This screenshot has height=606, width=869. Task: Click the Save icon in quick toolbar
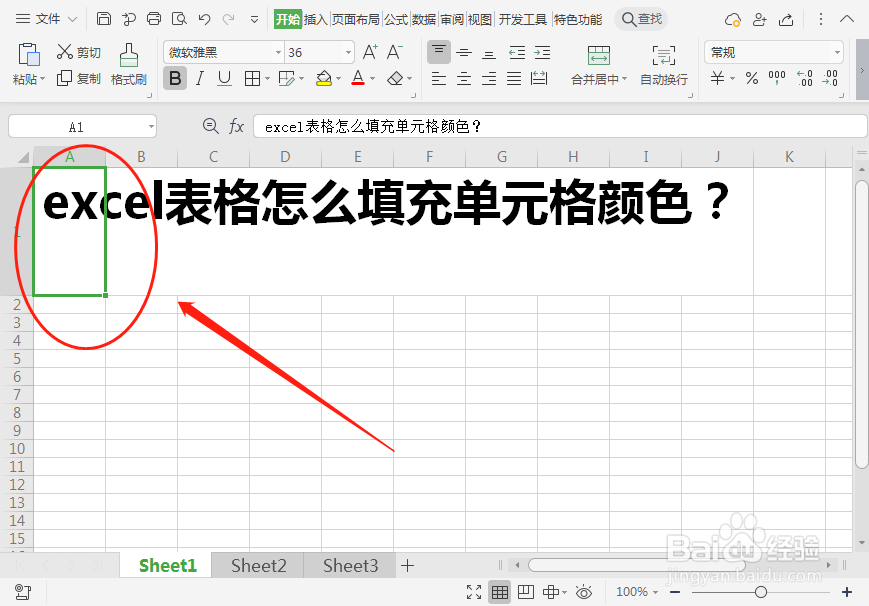coord(104,19)
